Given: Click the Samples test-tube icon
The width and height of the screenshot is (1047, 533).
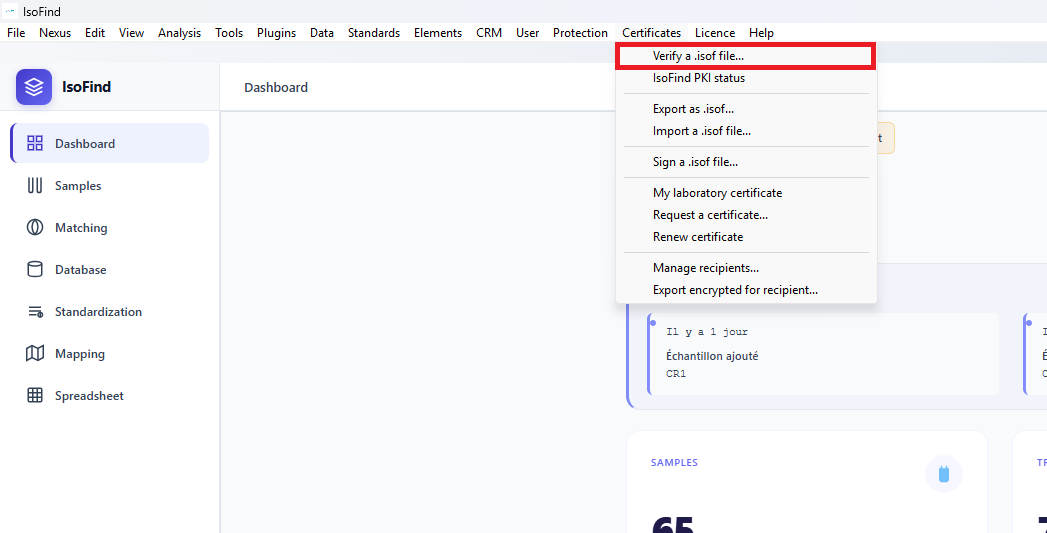Looking at the screenshot, I should tap(35, 185).
